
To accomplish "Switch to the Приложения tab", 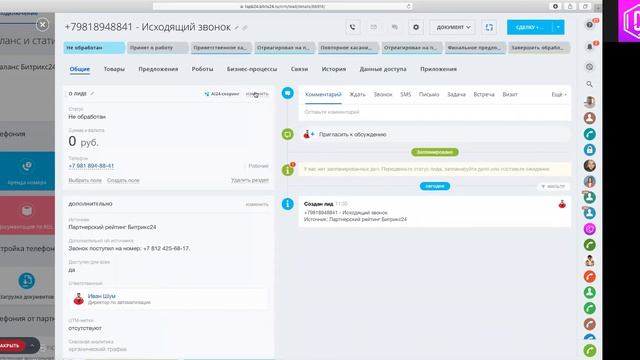I will (x=438, y=69).
